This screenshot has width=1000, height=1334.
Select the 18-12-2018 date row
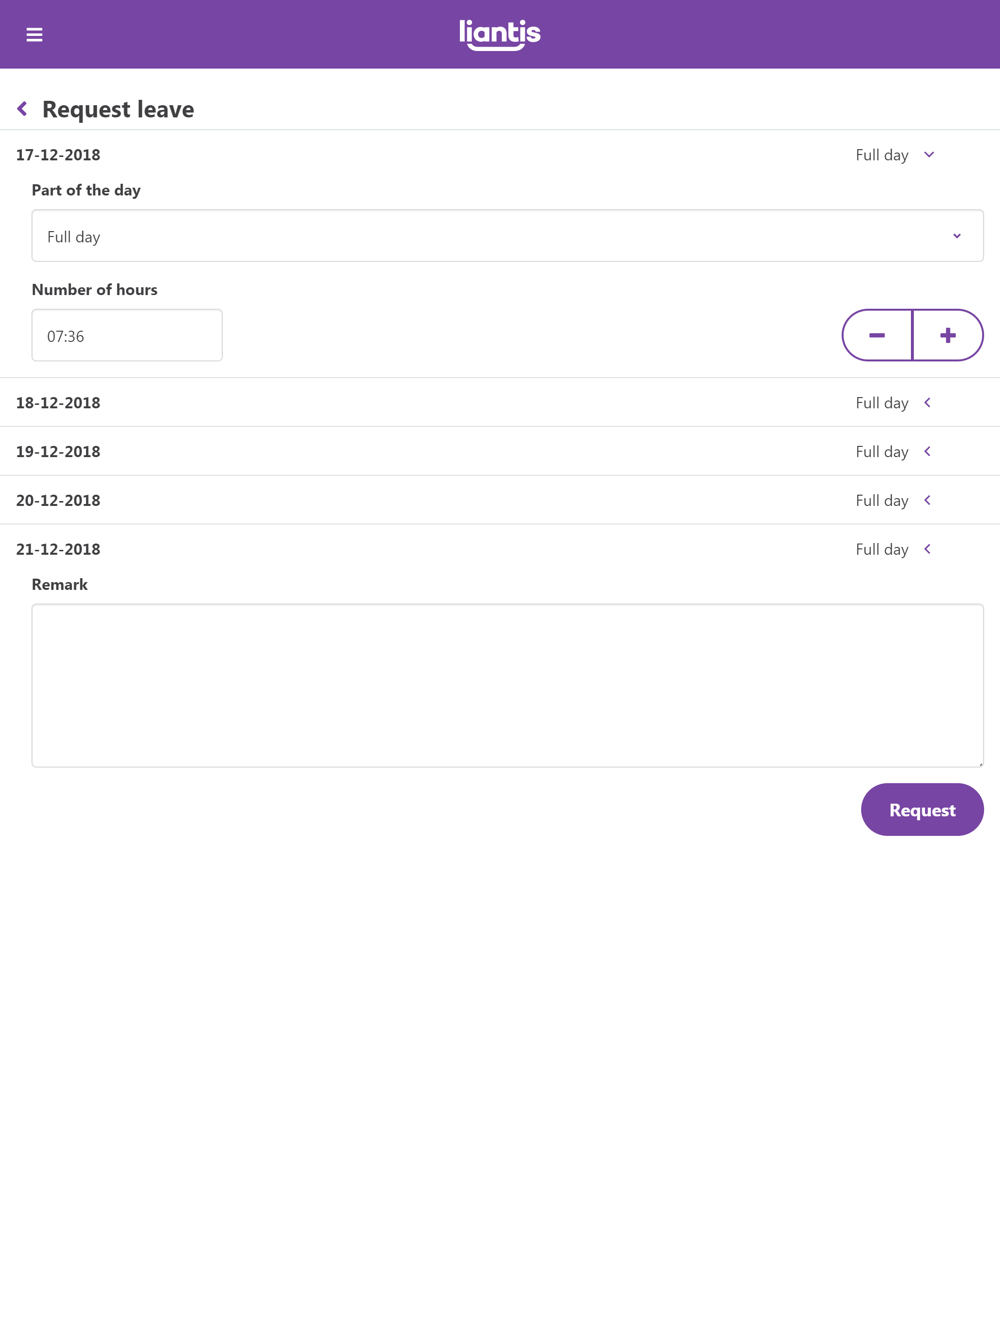58,403
